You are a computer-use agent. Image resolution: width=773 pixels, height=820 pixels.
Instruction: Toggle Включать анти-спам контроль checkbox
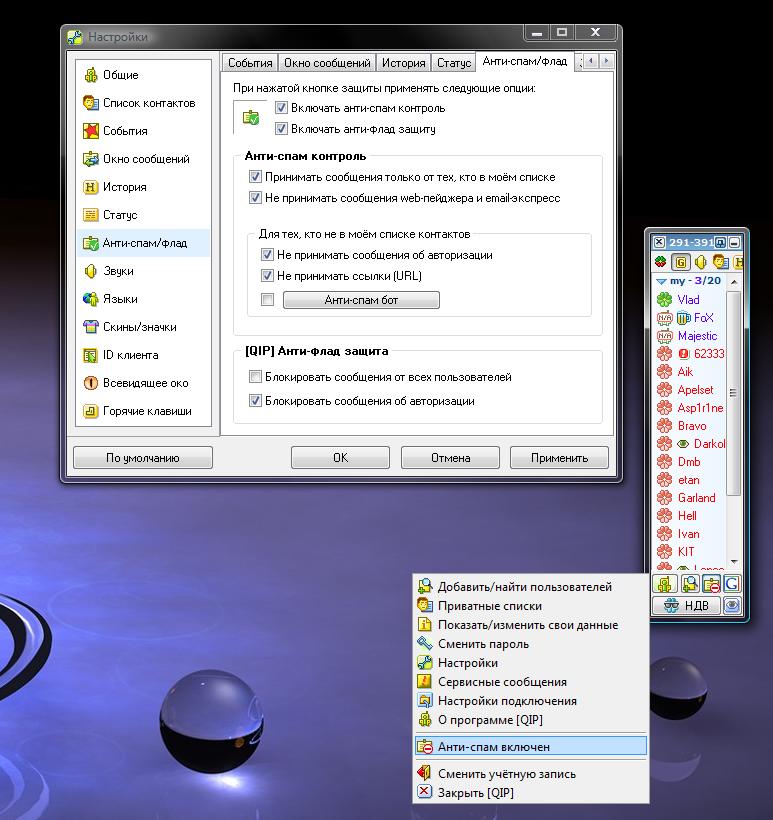point(281,108)
